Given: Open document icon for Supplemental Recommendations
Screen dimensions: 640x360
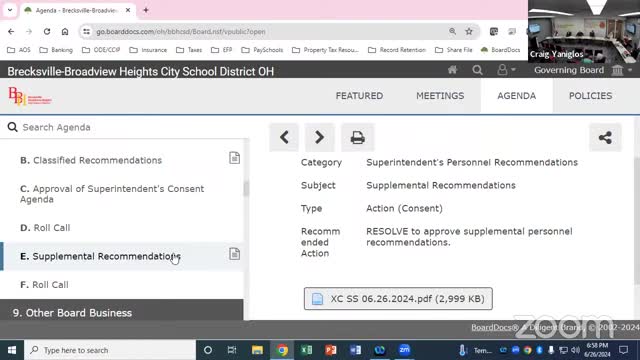Looking at the screenshot, I should pyautogui.click(x=234, y=254).
